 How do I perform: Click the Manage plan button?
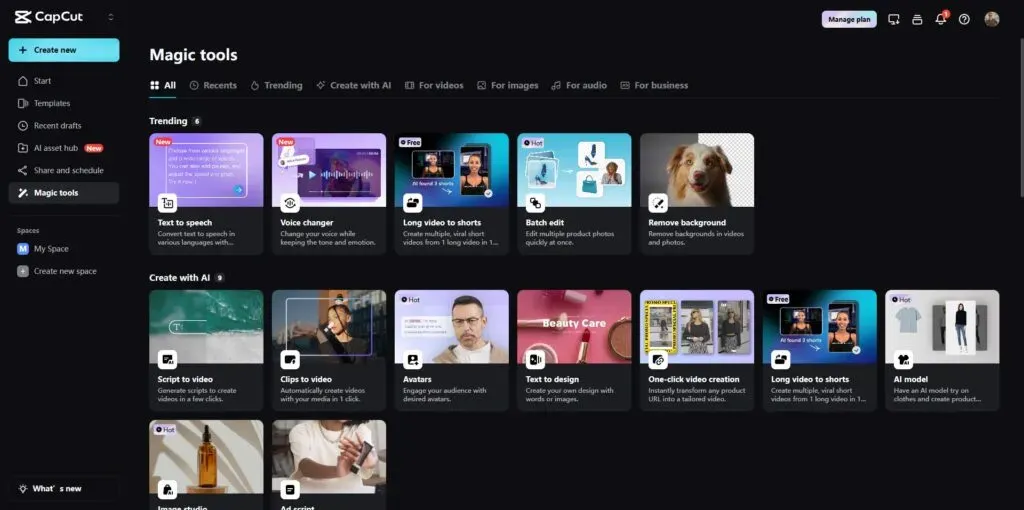849,20
